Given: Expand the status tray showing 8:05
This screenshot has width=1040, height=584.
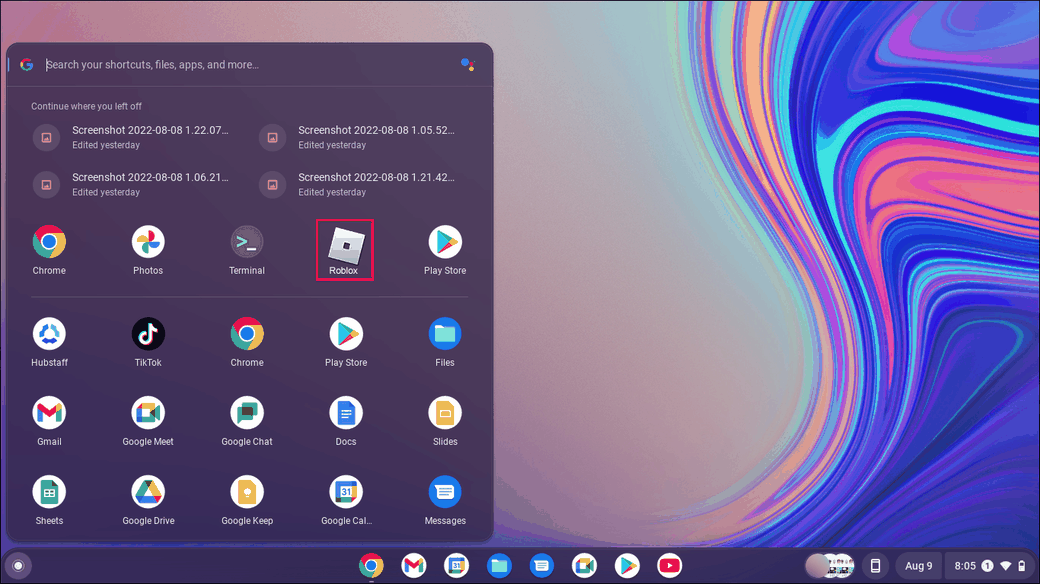Looking at the screenshot, I should 992,566.
